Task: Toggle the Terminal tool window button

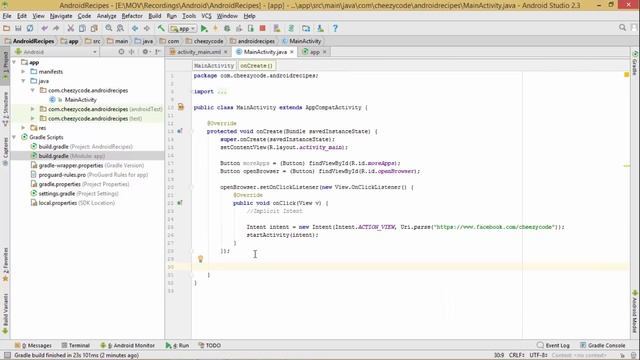Action: tap(76, 345)
